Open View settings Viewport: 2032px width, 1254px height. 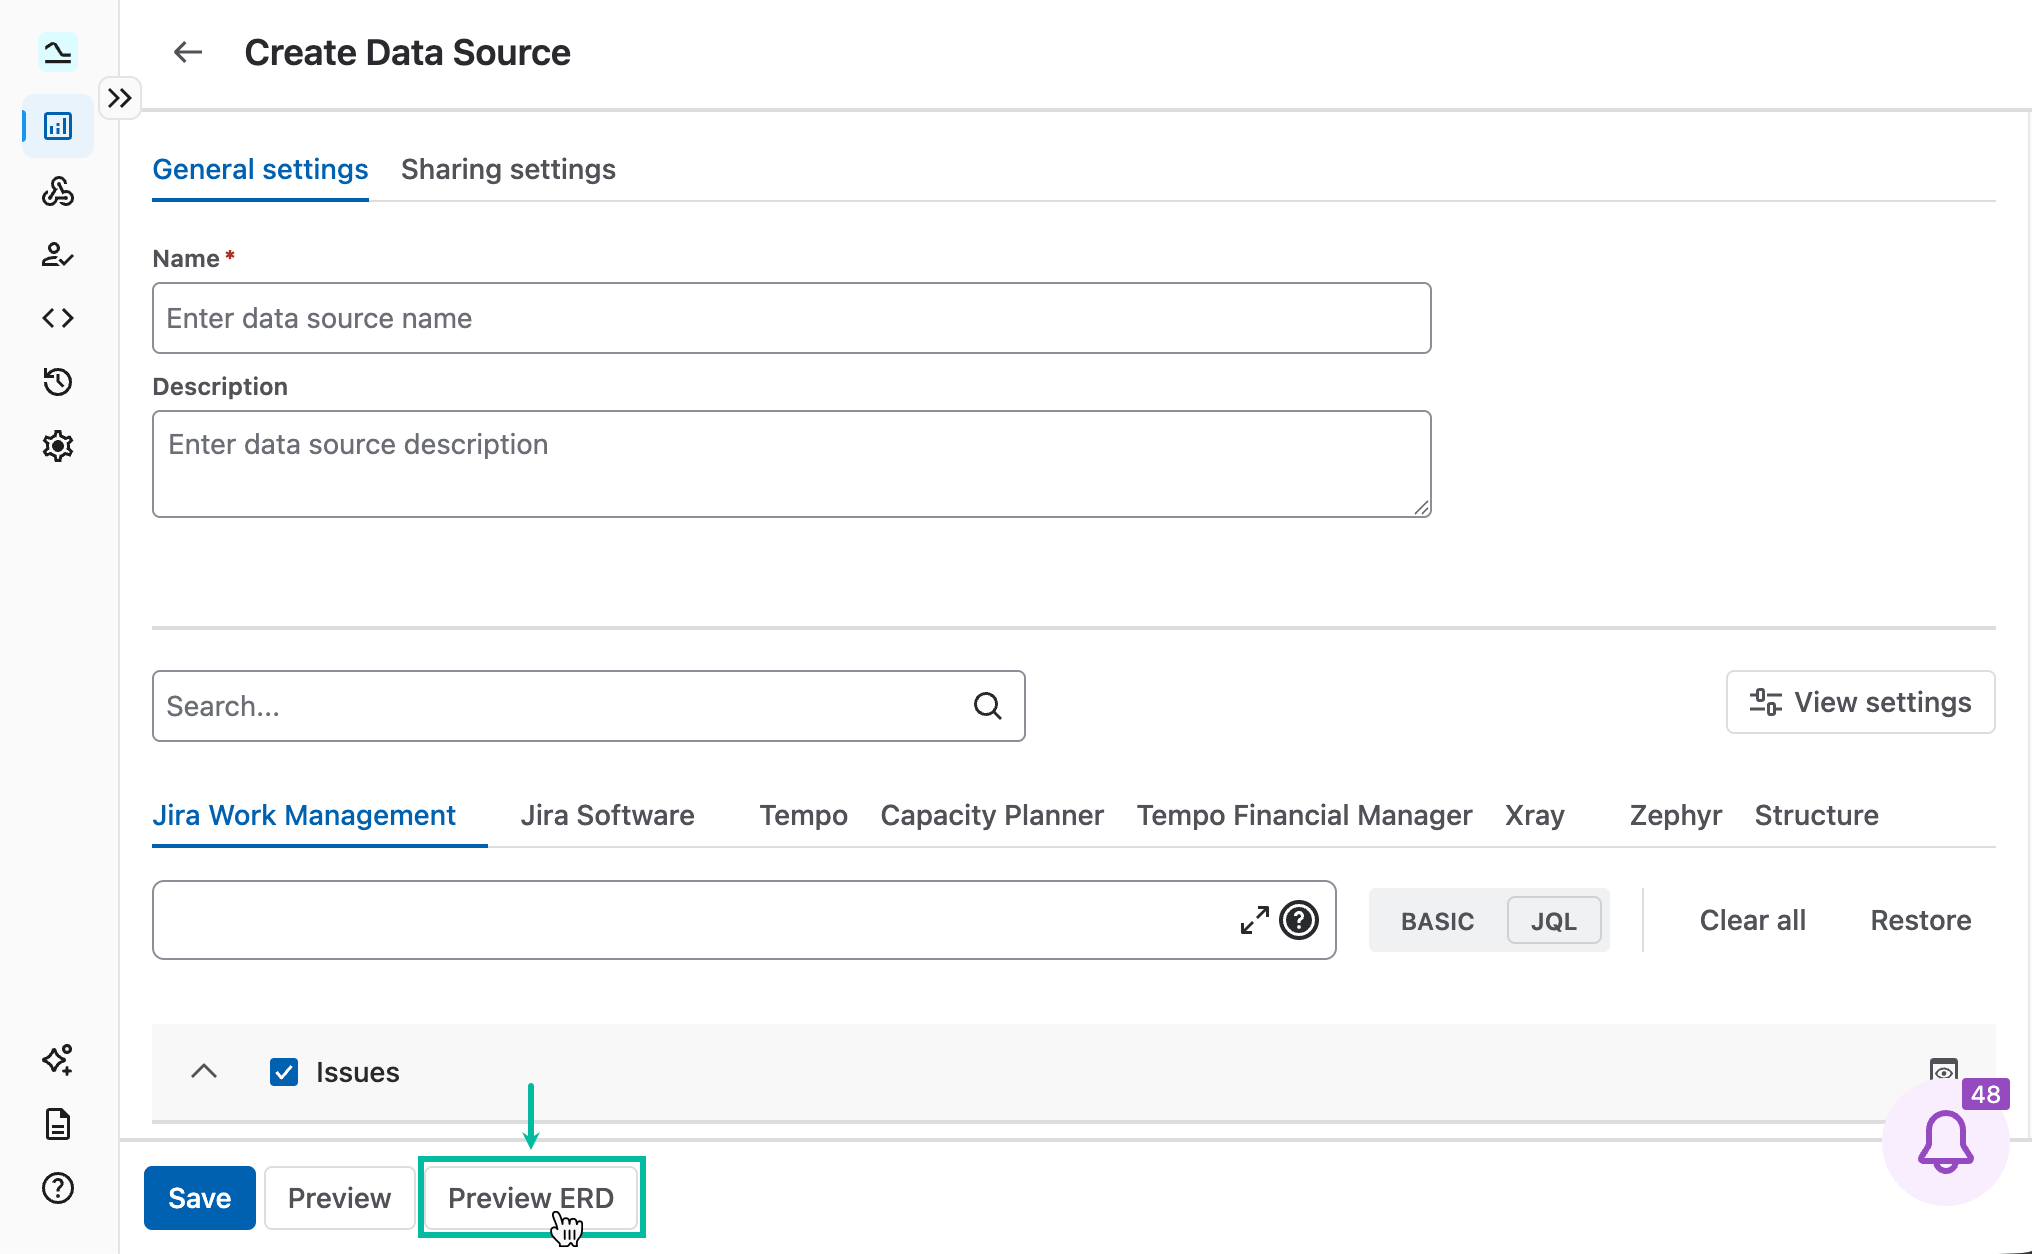click(1860, 702)
